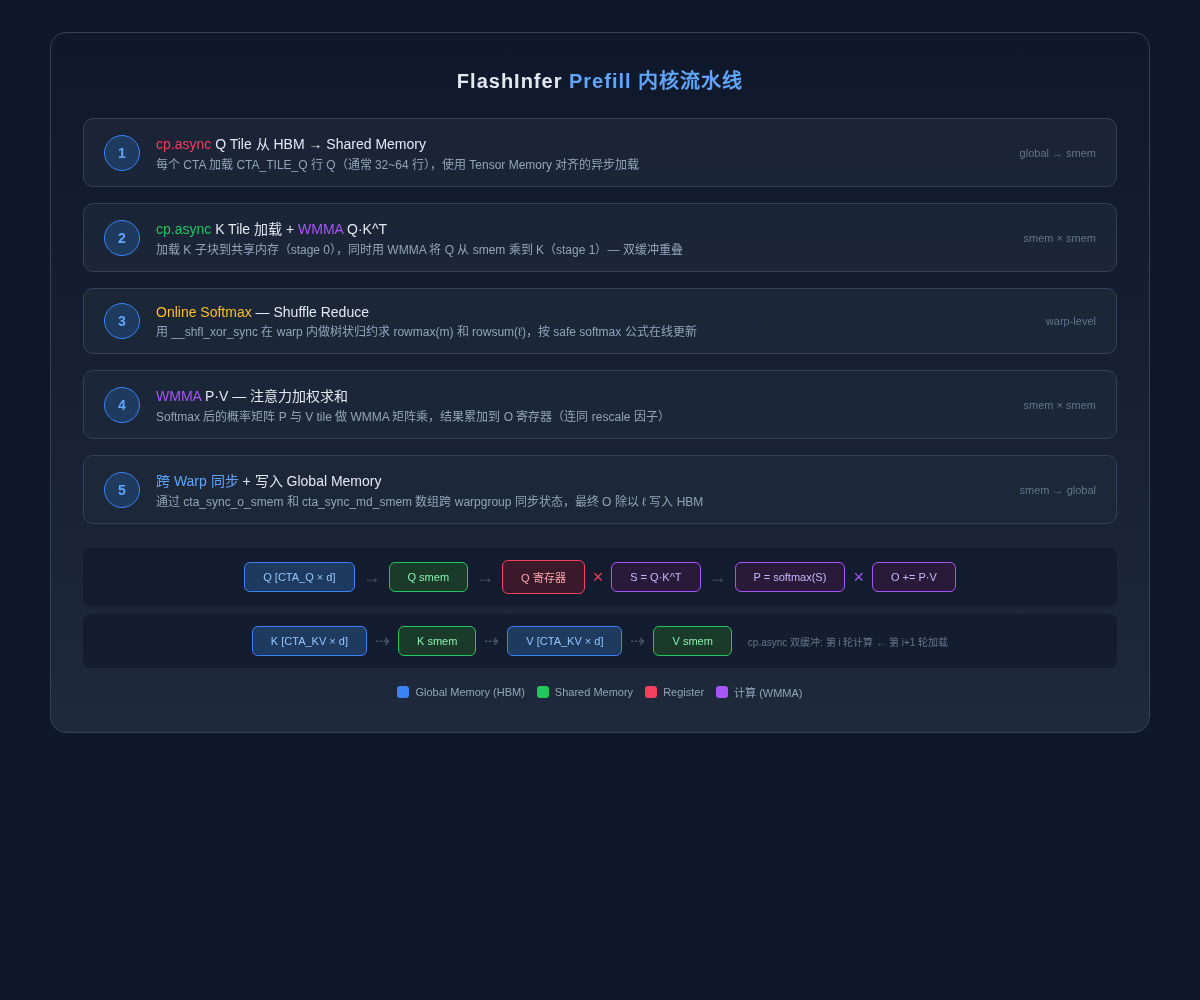The height and width of the screenshot is (1000, 1200).
Task: Click dashed arrow between V [CTA_KV × d] and V smem
Action: click(637, 641)
